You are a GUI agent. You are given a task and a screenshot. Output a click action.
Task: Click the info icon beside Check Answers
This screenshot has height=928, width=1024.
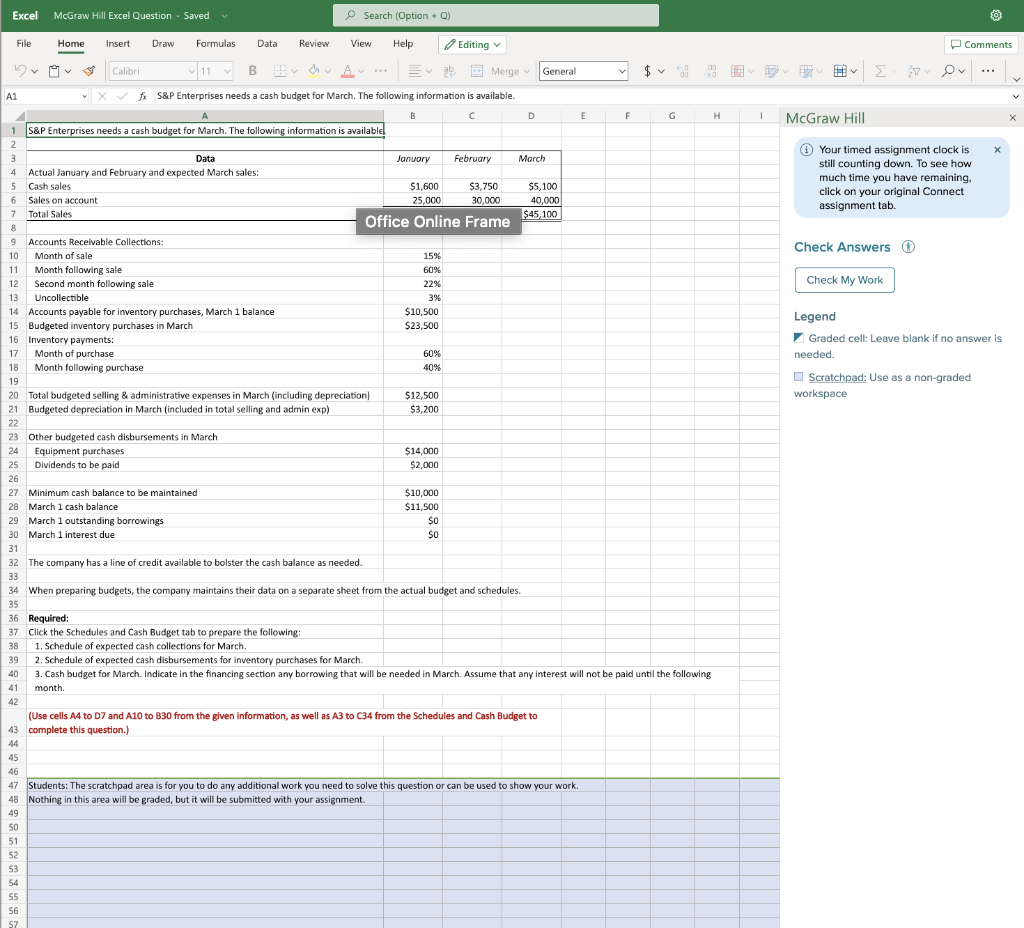click(x=908, y=247)
